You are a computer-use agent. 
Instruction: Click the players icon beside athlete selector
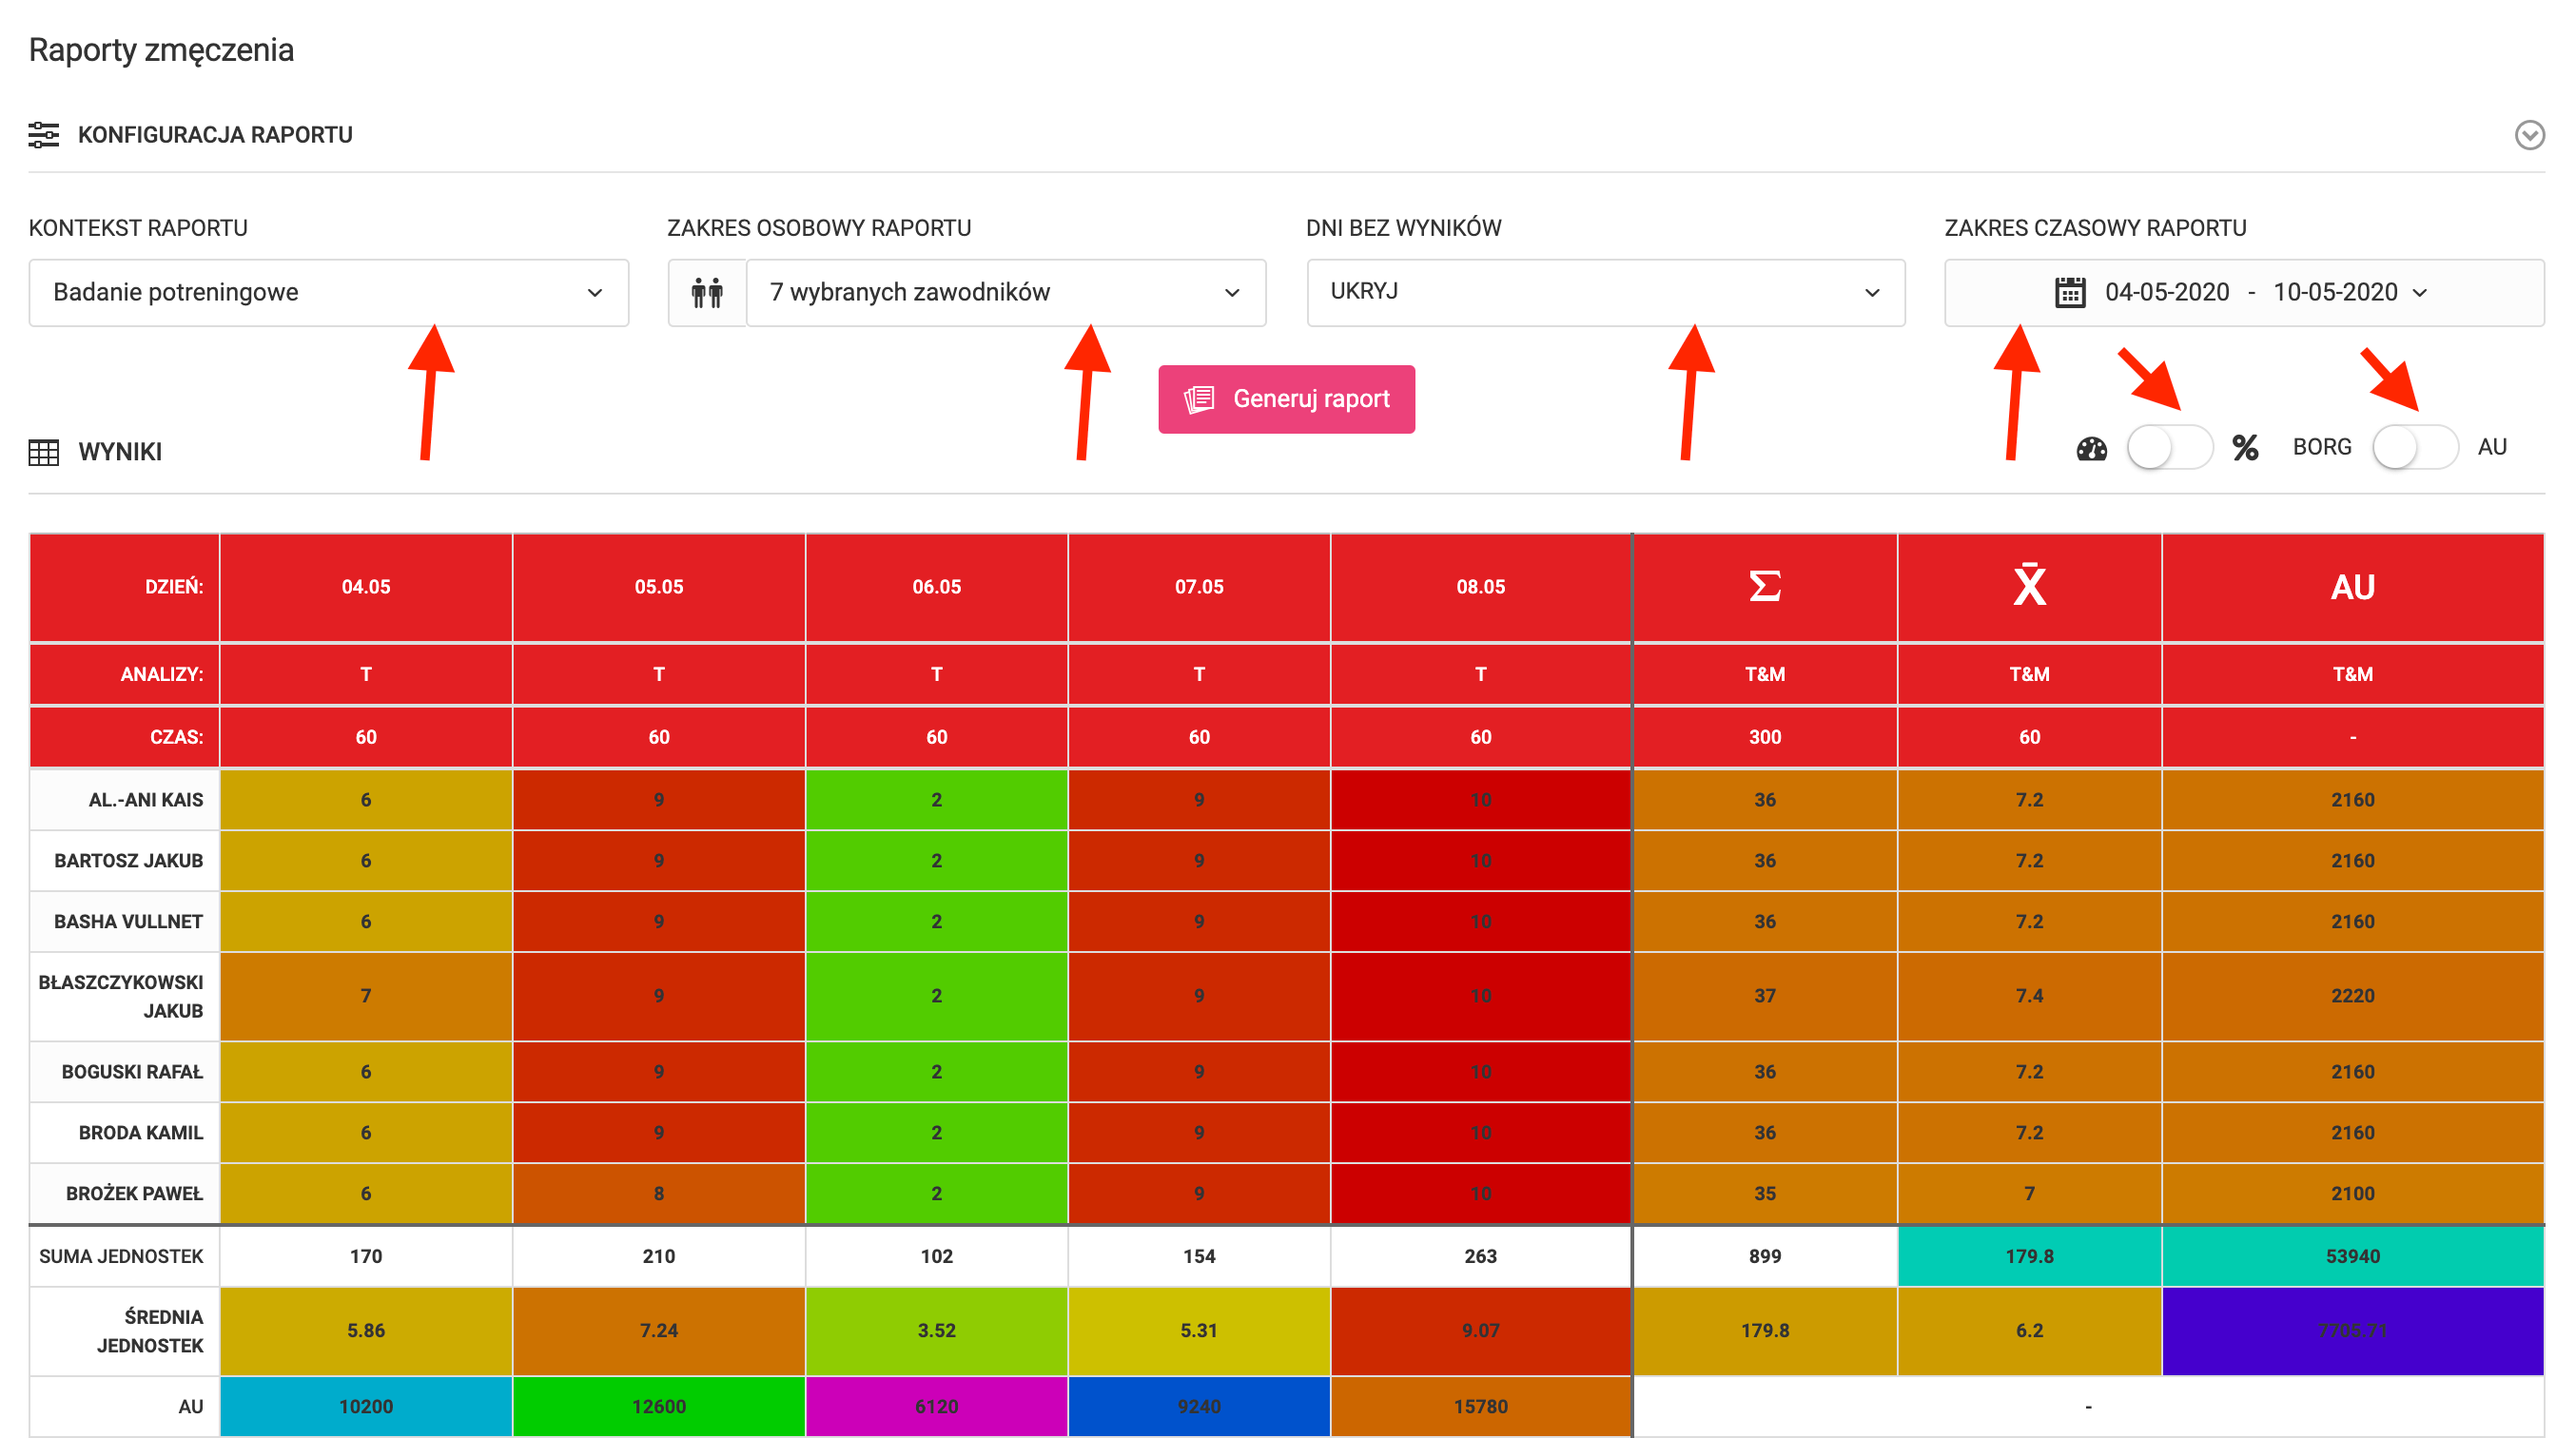707,293
